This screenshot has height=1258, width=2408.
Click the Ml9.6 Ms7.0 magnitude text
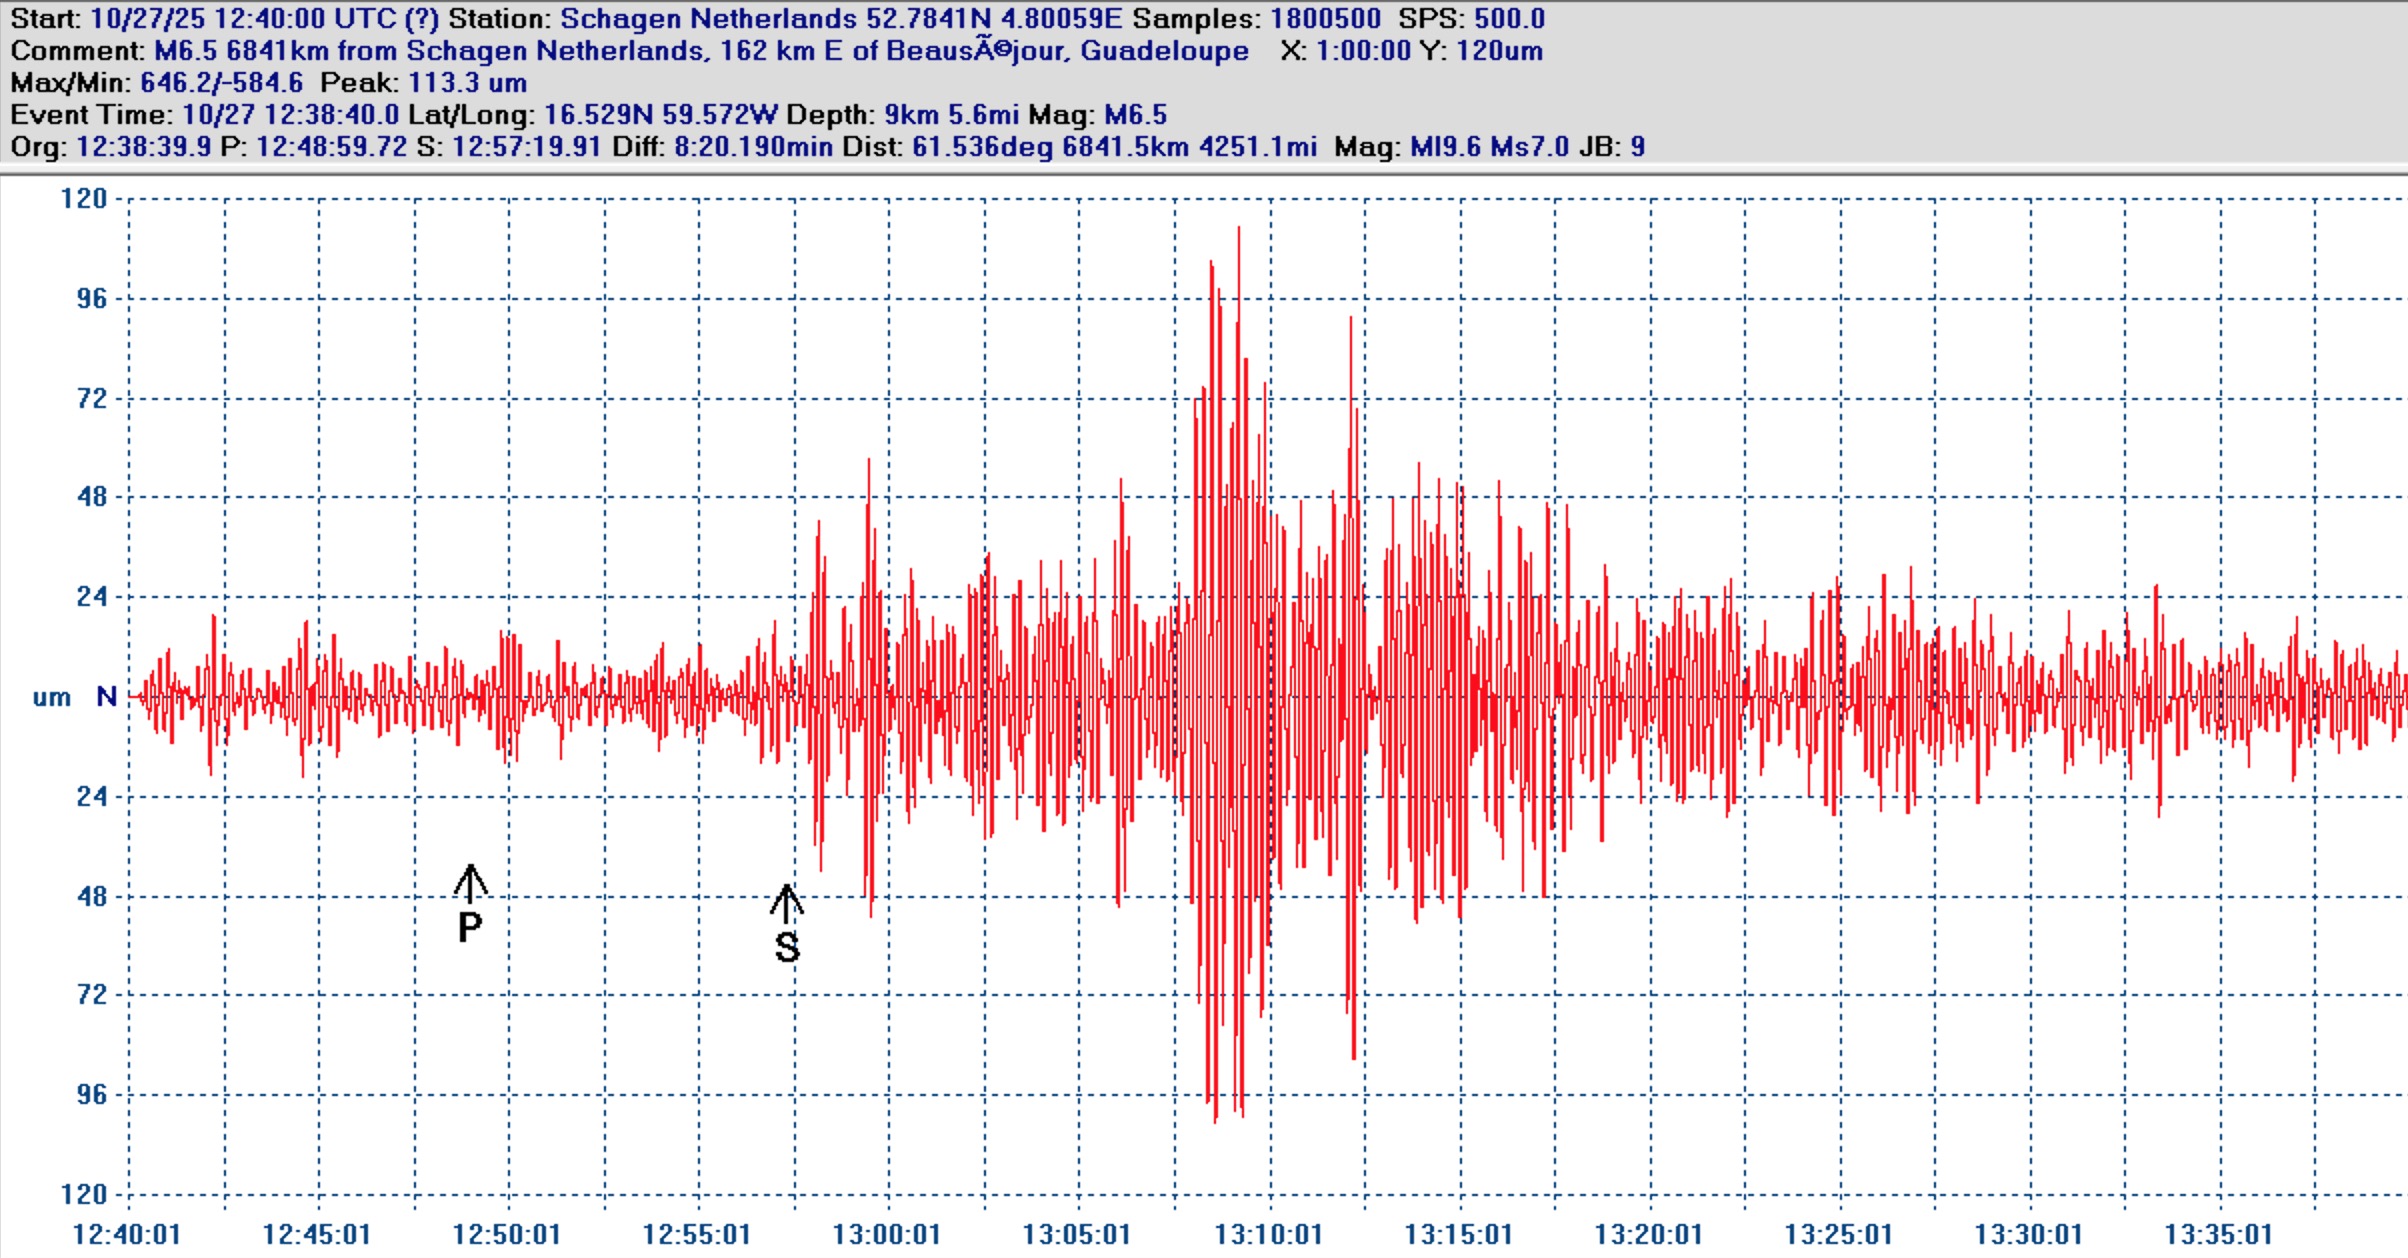1489,147
